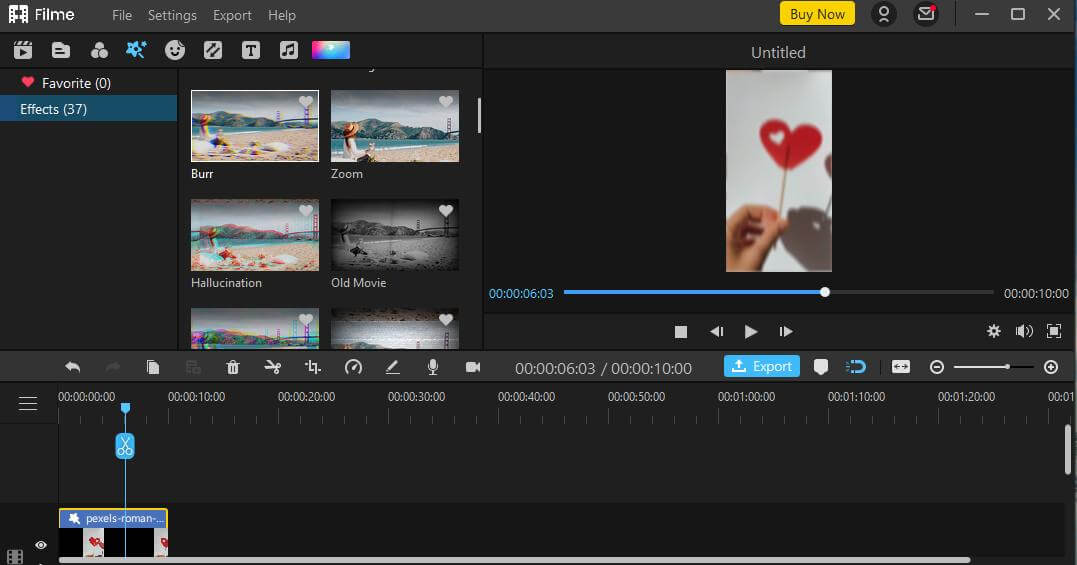Click the timeline zoom slider handle
Image resolution: width=1077 pixels, height=565 pixels.
pos(1008,367)
